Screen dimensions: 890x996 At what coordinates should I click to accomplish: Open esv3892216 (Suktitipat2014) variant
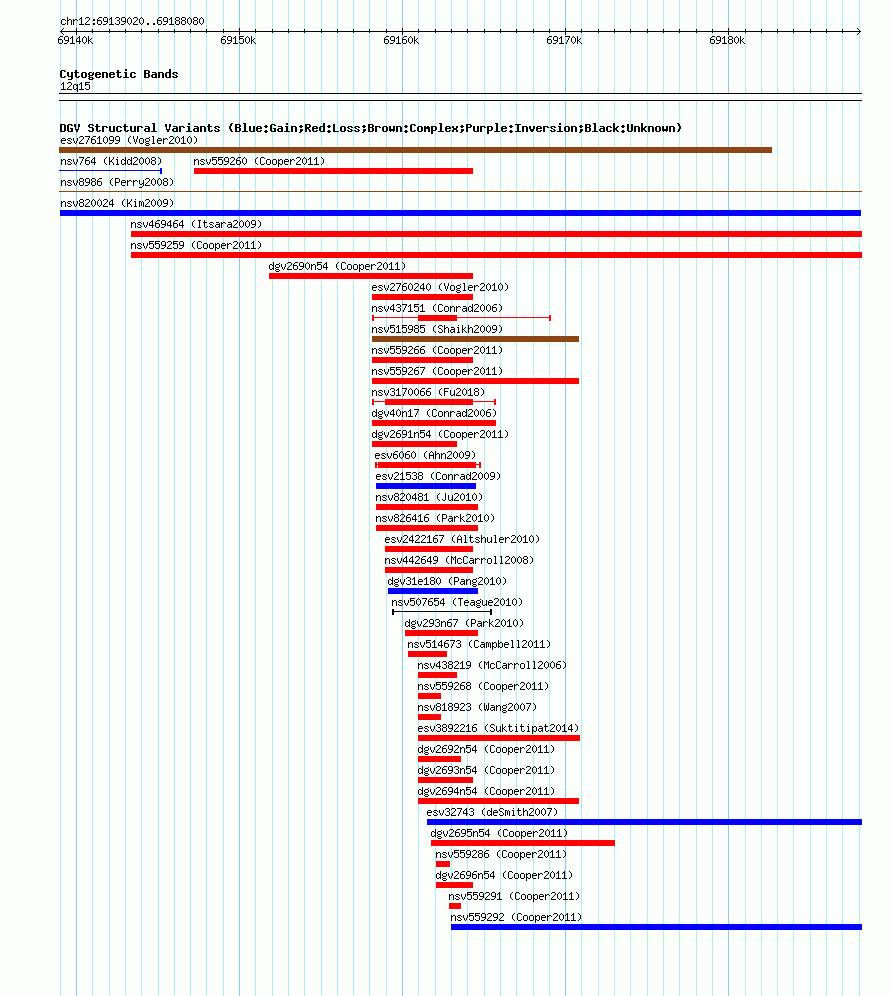pyautogui.click(x=498, y=727)
